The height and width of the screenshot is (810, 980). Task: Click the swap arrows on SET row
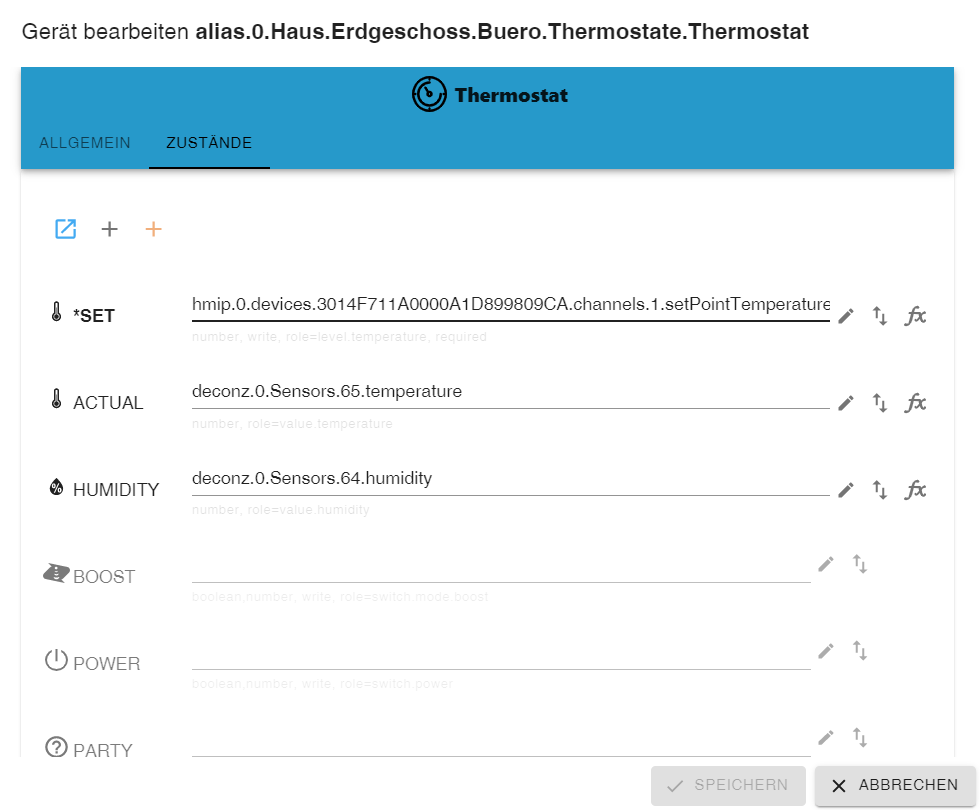pos(880,316)
